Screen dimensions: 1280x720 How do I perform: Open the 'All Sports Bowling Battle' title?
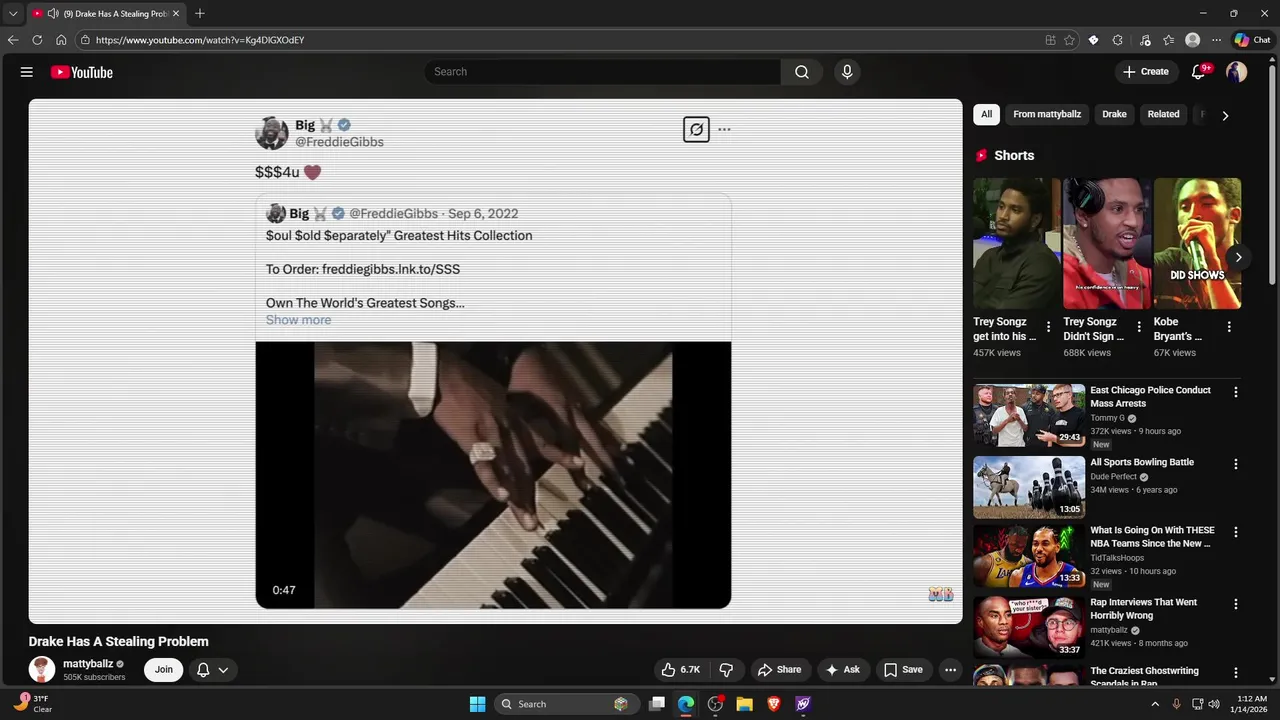(1142, 462)
